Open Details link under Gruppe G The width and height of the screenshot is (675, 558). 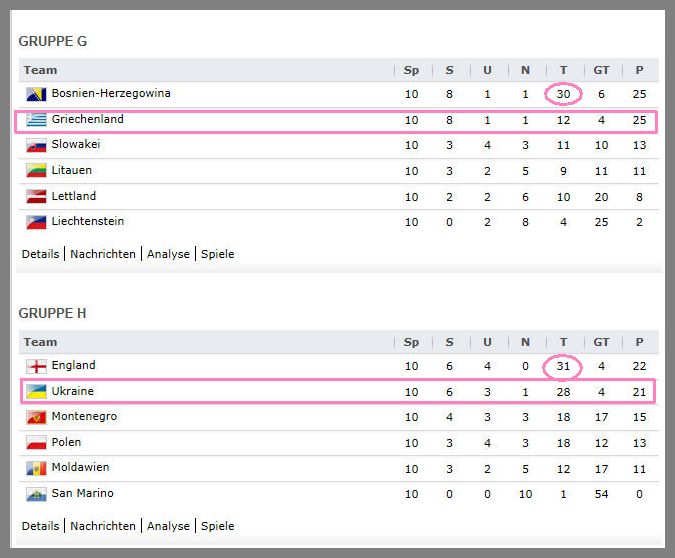coord(40,254)
